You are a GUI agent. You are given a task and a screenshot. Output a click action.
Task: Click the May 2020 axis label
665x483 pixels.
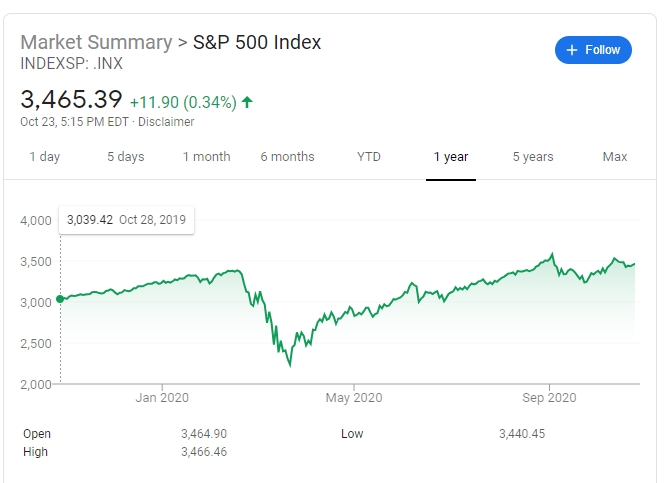tap(355, 398)
